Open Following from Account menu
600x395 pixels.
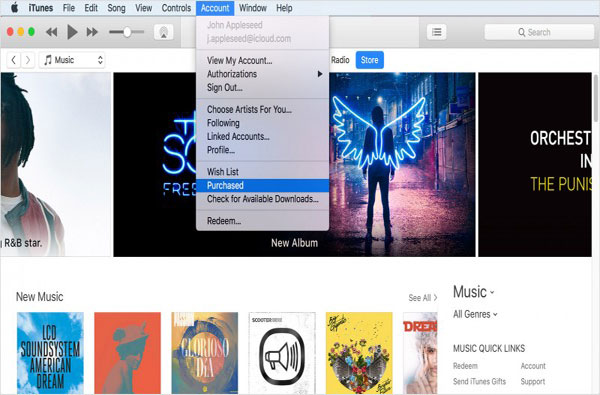(x=262, y=123)
